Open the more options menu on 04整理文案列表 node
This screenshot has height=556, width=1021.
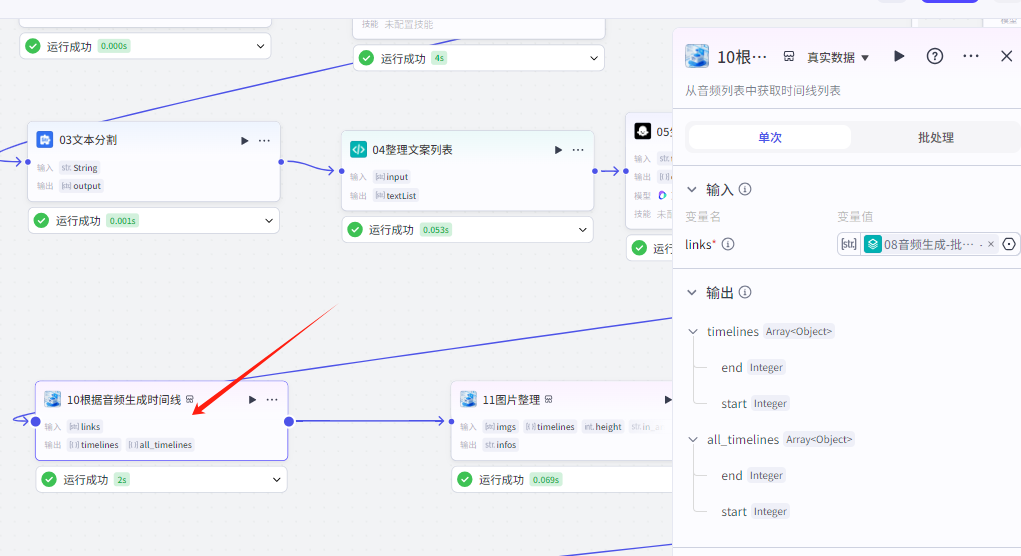578,150
